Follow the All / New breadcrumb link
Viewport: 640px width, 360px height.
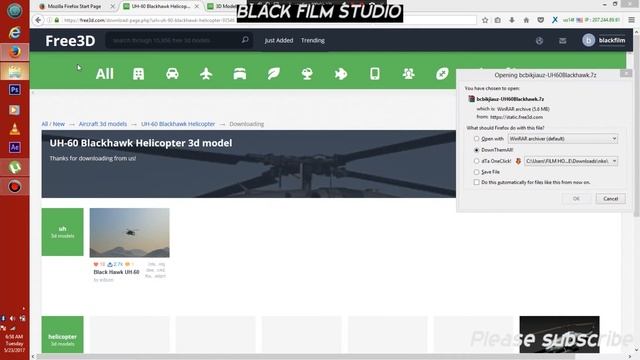coord(53,124)
